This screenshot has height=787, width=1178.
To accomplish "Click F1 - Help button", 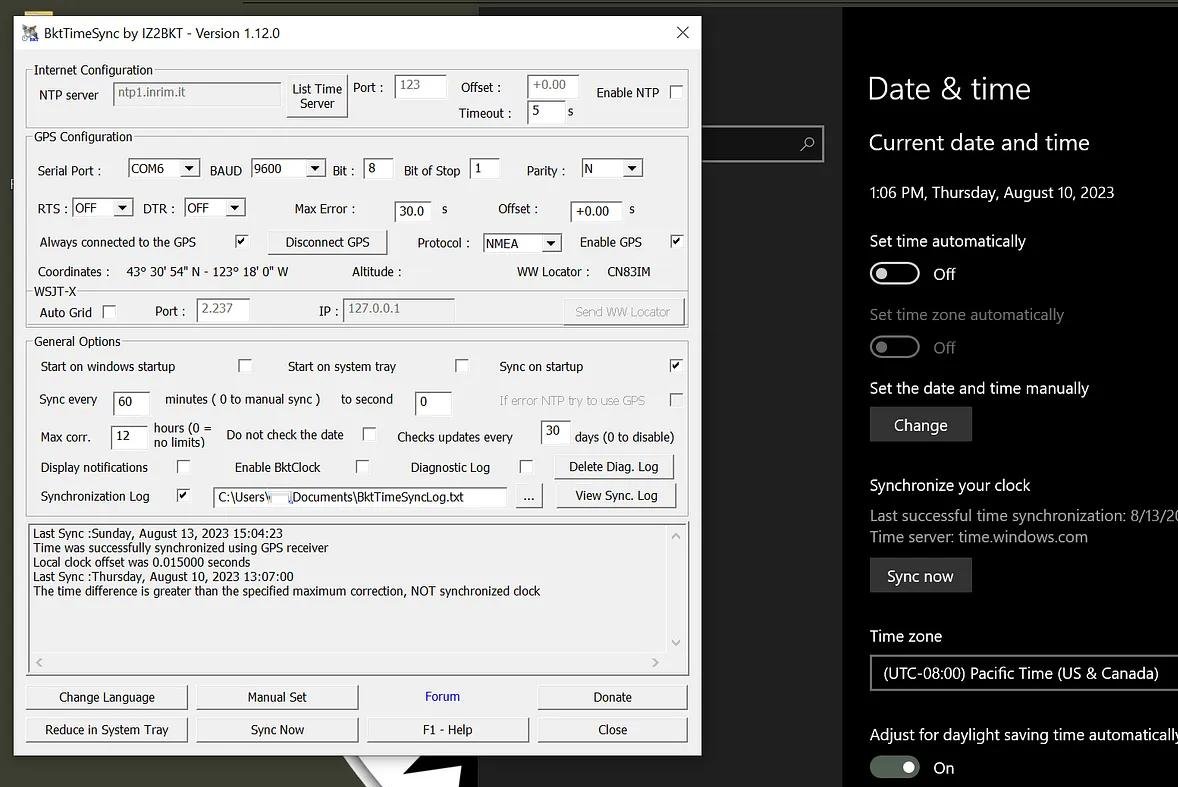I will click(448, 729).
